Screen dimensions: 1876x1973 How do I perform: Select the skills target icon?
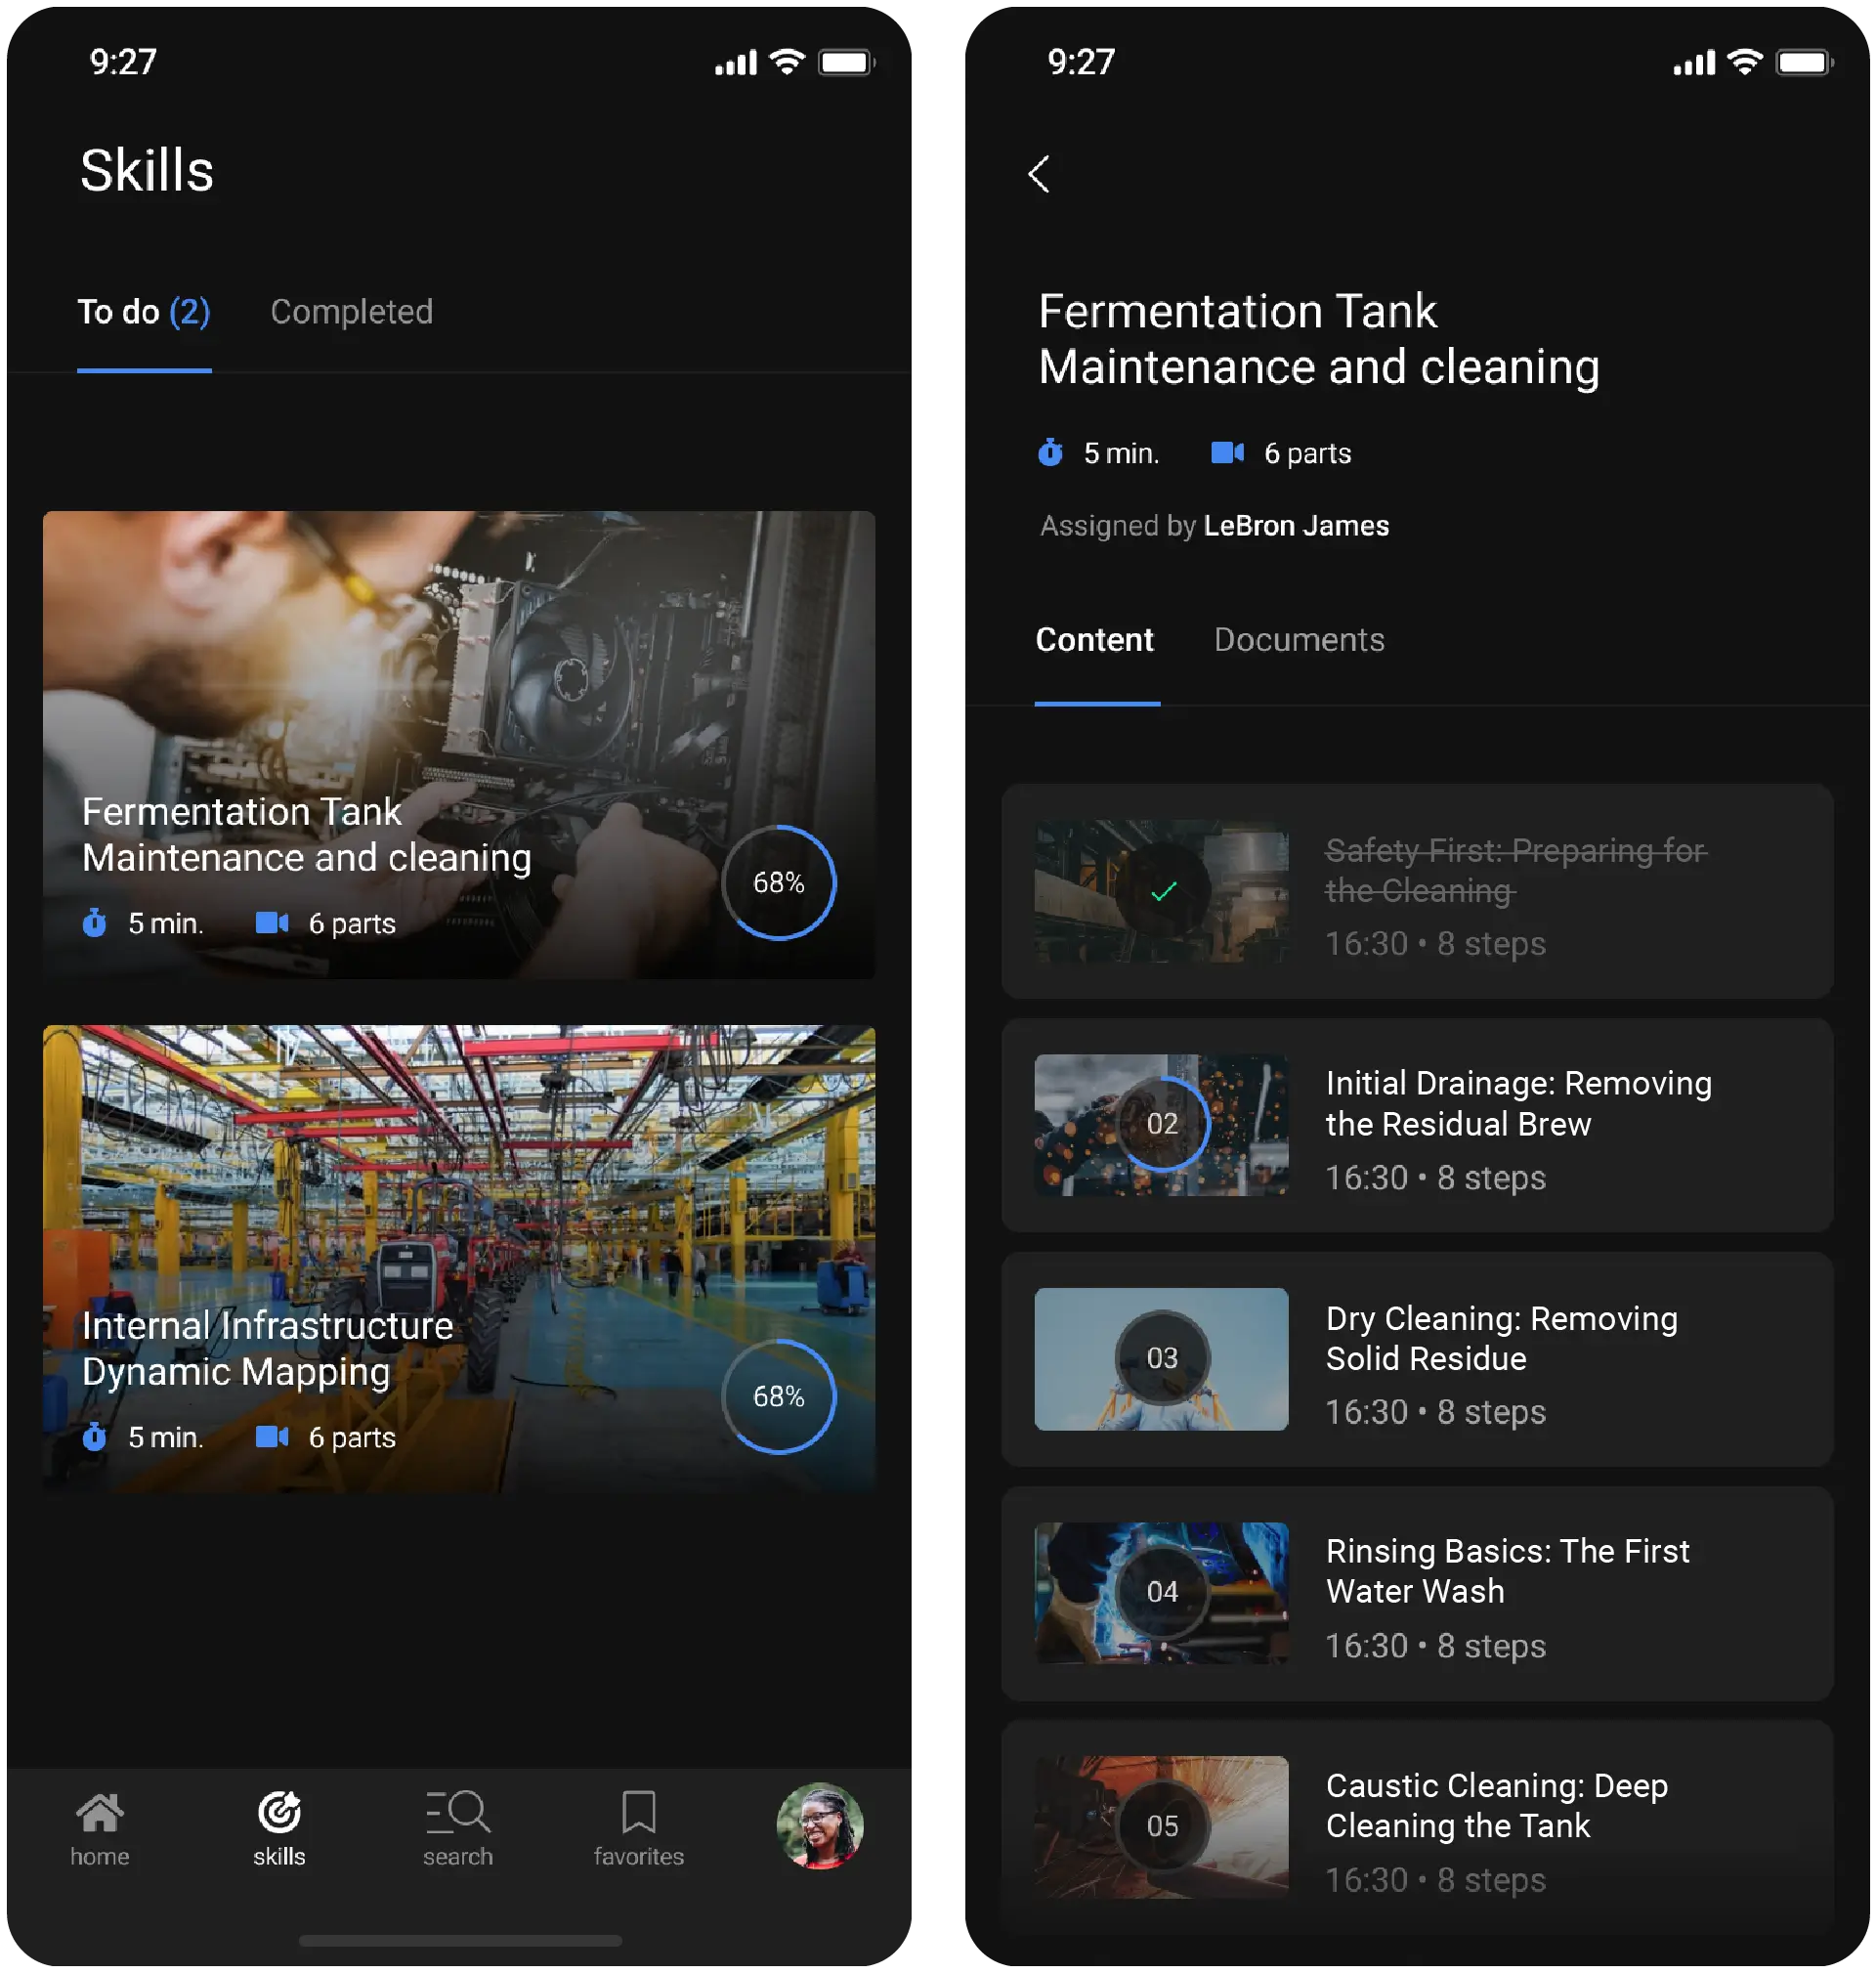(279, 1814)
